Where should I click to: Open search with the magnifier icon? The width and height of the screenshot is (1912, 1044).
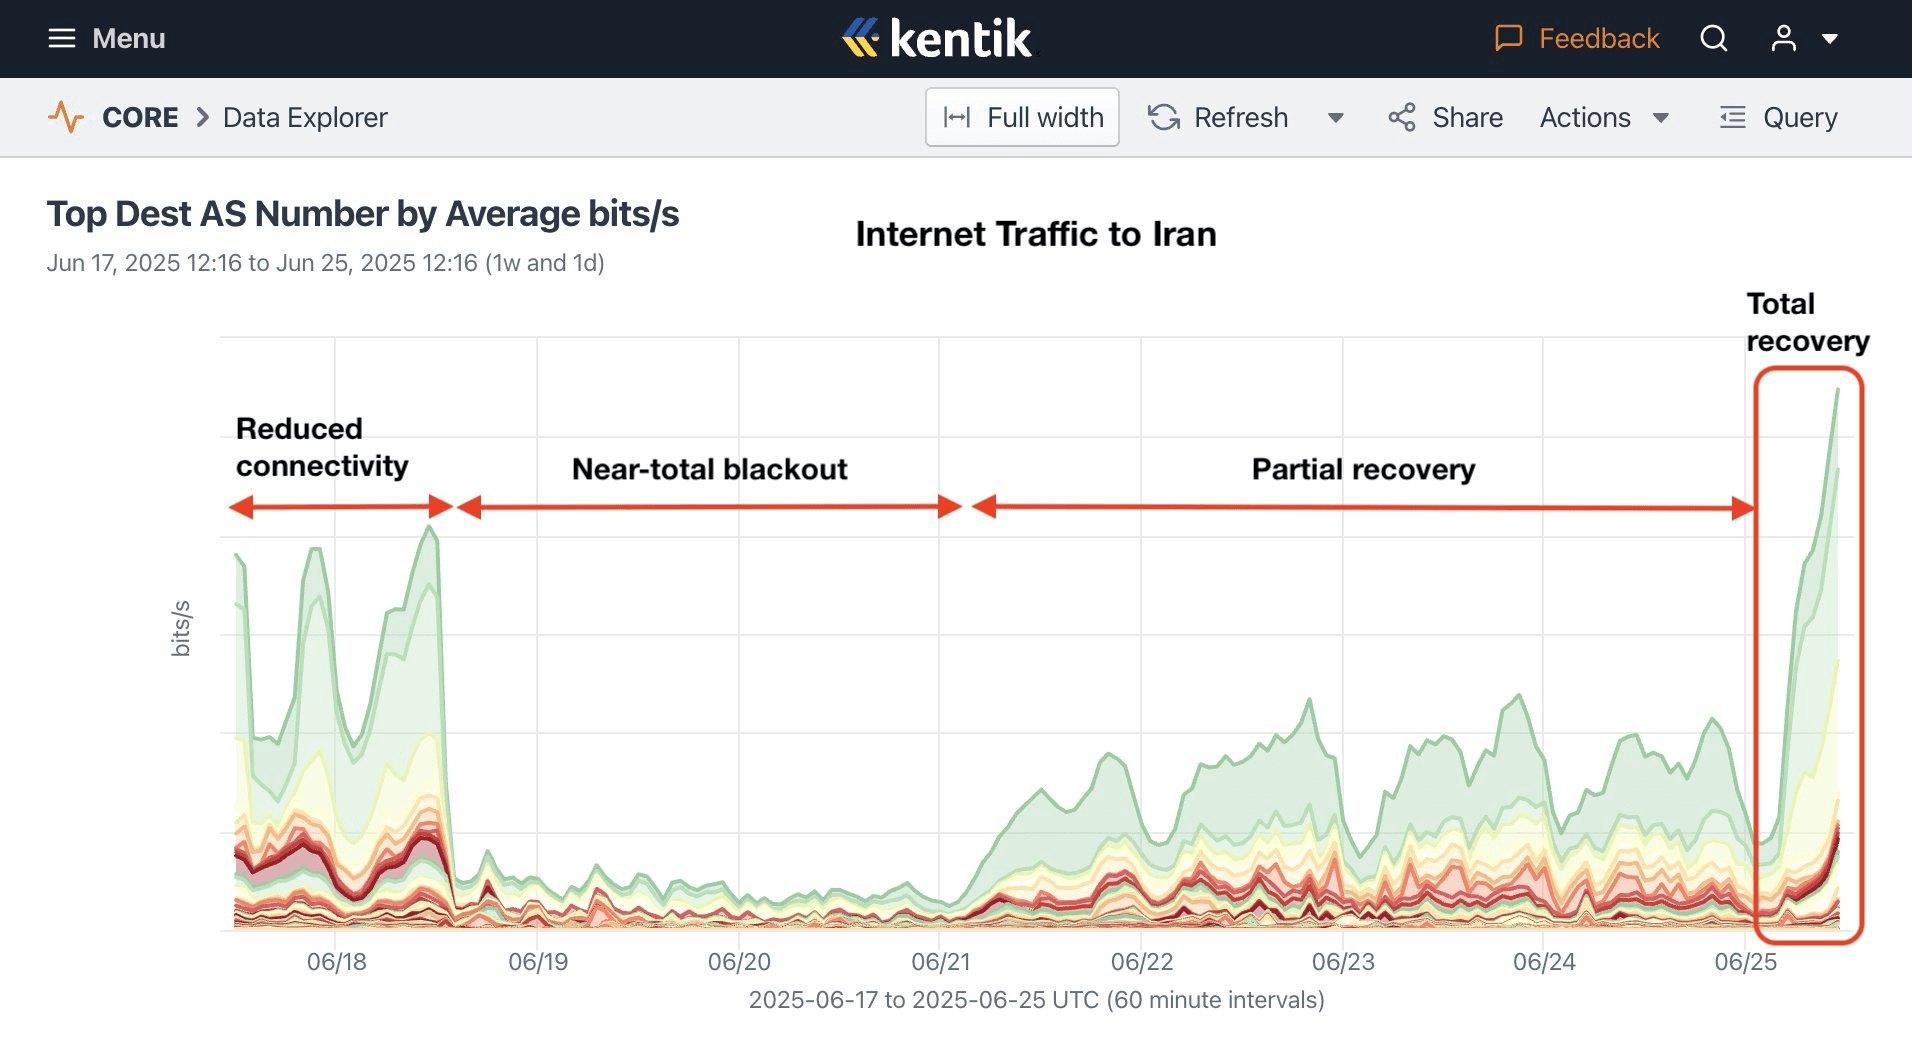pyautogui.click(x=1714, y=39)
